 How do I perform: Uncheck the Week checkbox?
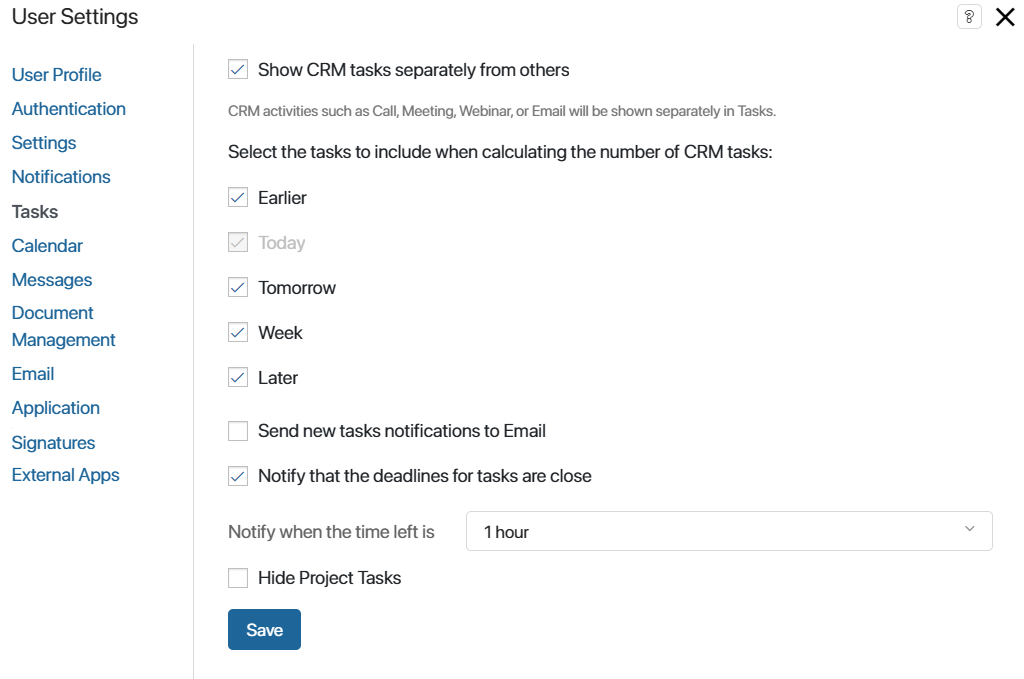(x=238, y=332)
